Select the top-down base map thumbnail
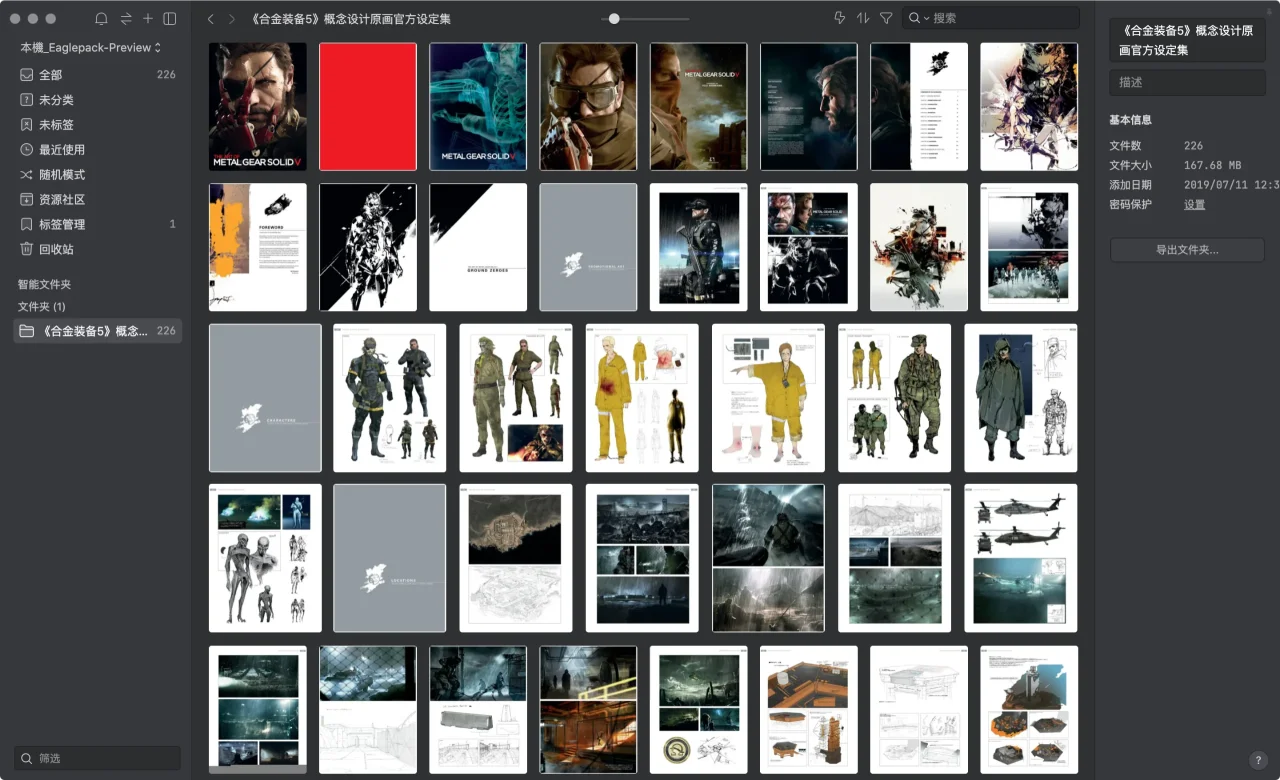 pyautogui.click(x=516, y=558)
